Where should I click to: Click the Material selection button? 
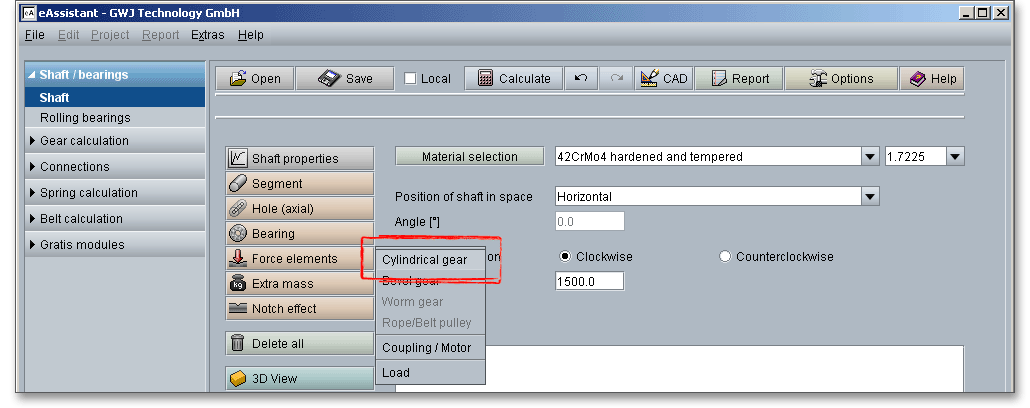point(470,156)
